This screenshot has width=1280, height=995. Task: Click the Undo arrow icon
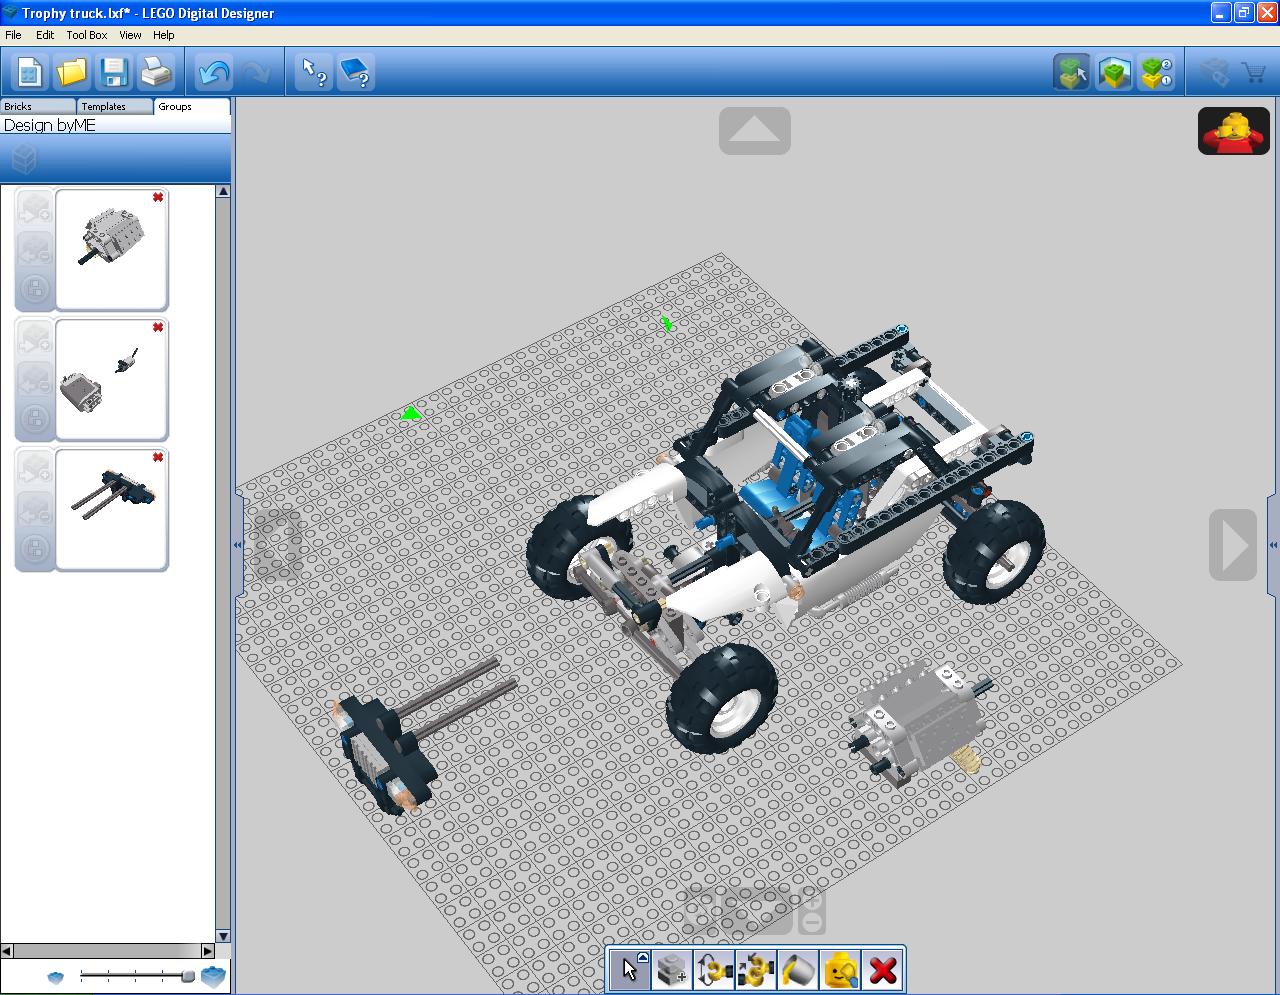pos(214,73)
